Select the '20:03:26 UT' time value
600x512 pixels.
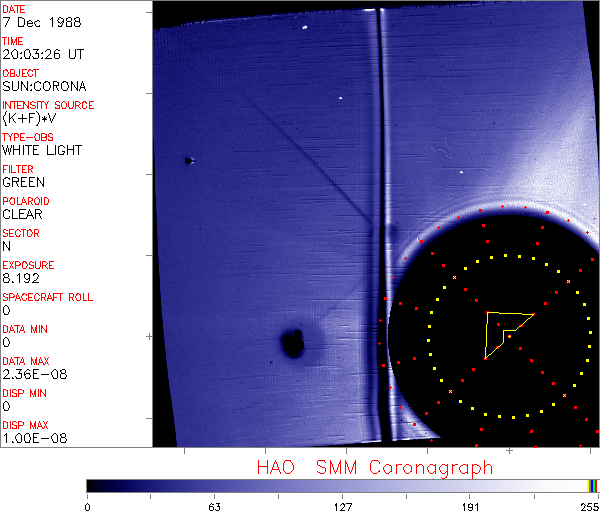[x=43, y=54]
